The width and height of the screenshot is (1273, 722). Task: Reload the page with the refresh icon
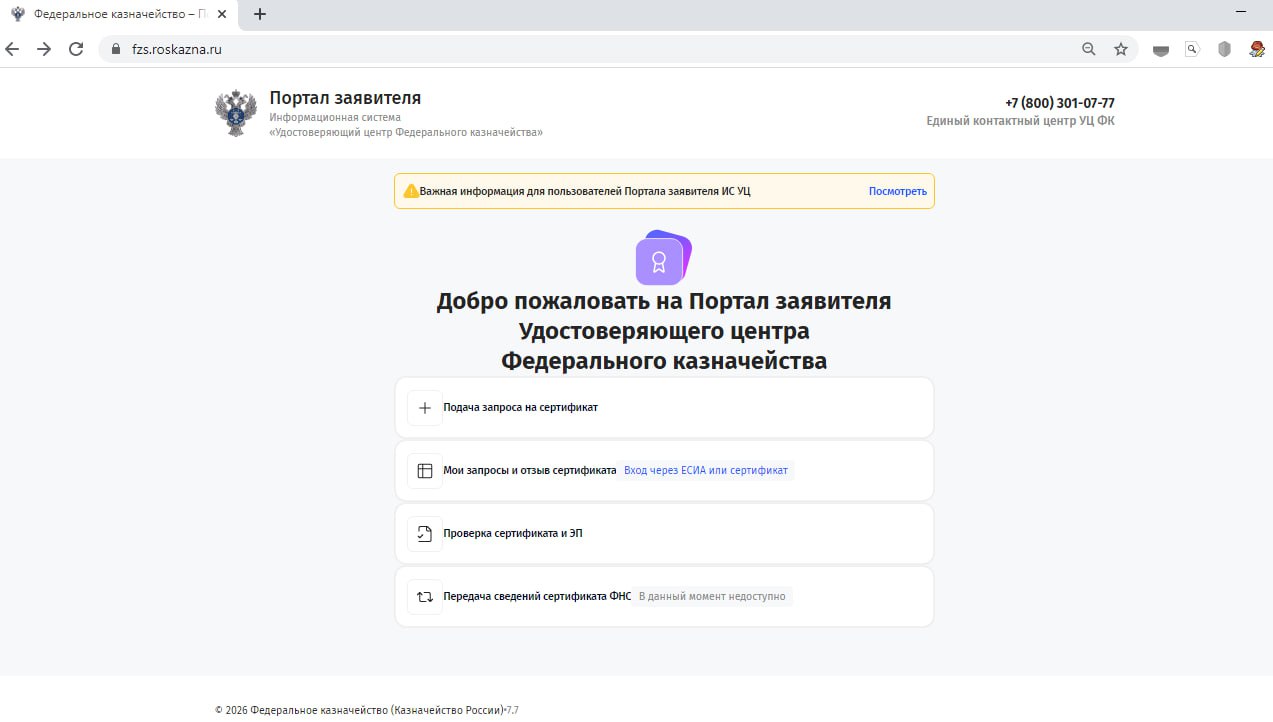(x=76, y=49)
